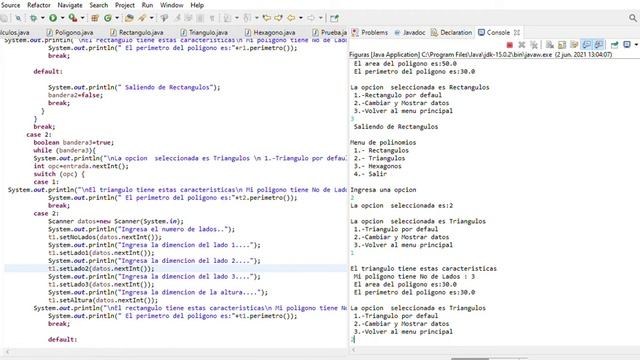
Task: Open the Help menu
Action: point(197,5)
